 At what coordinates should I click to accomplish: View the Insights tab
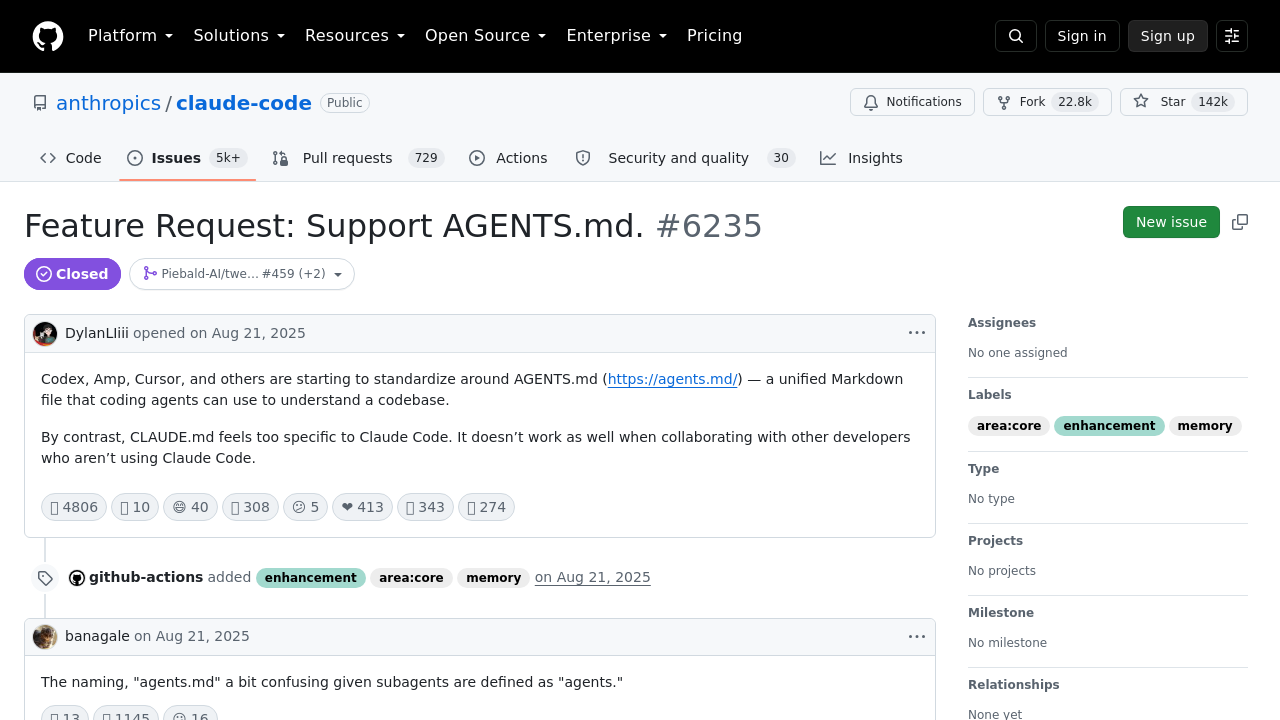[x=861, y=158]
